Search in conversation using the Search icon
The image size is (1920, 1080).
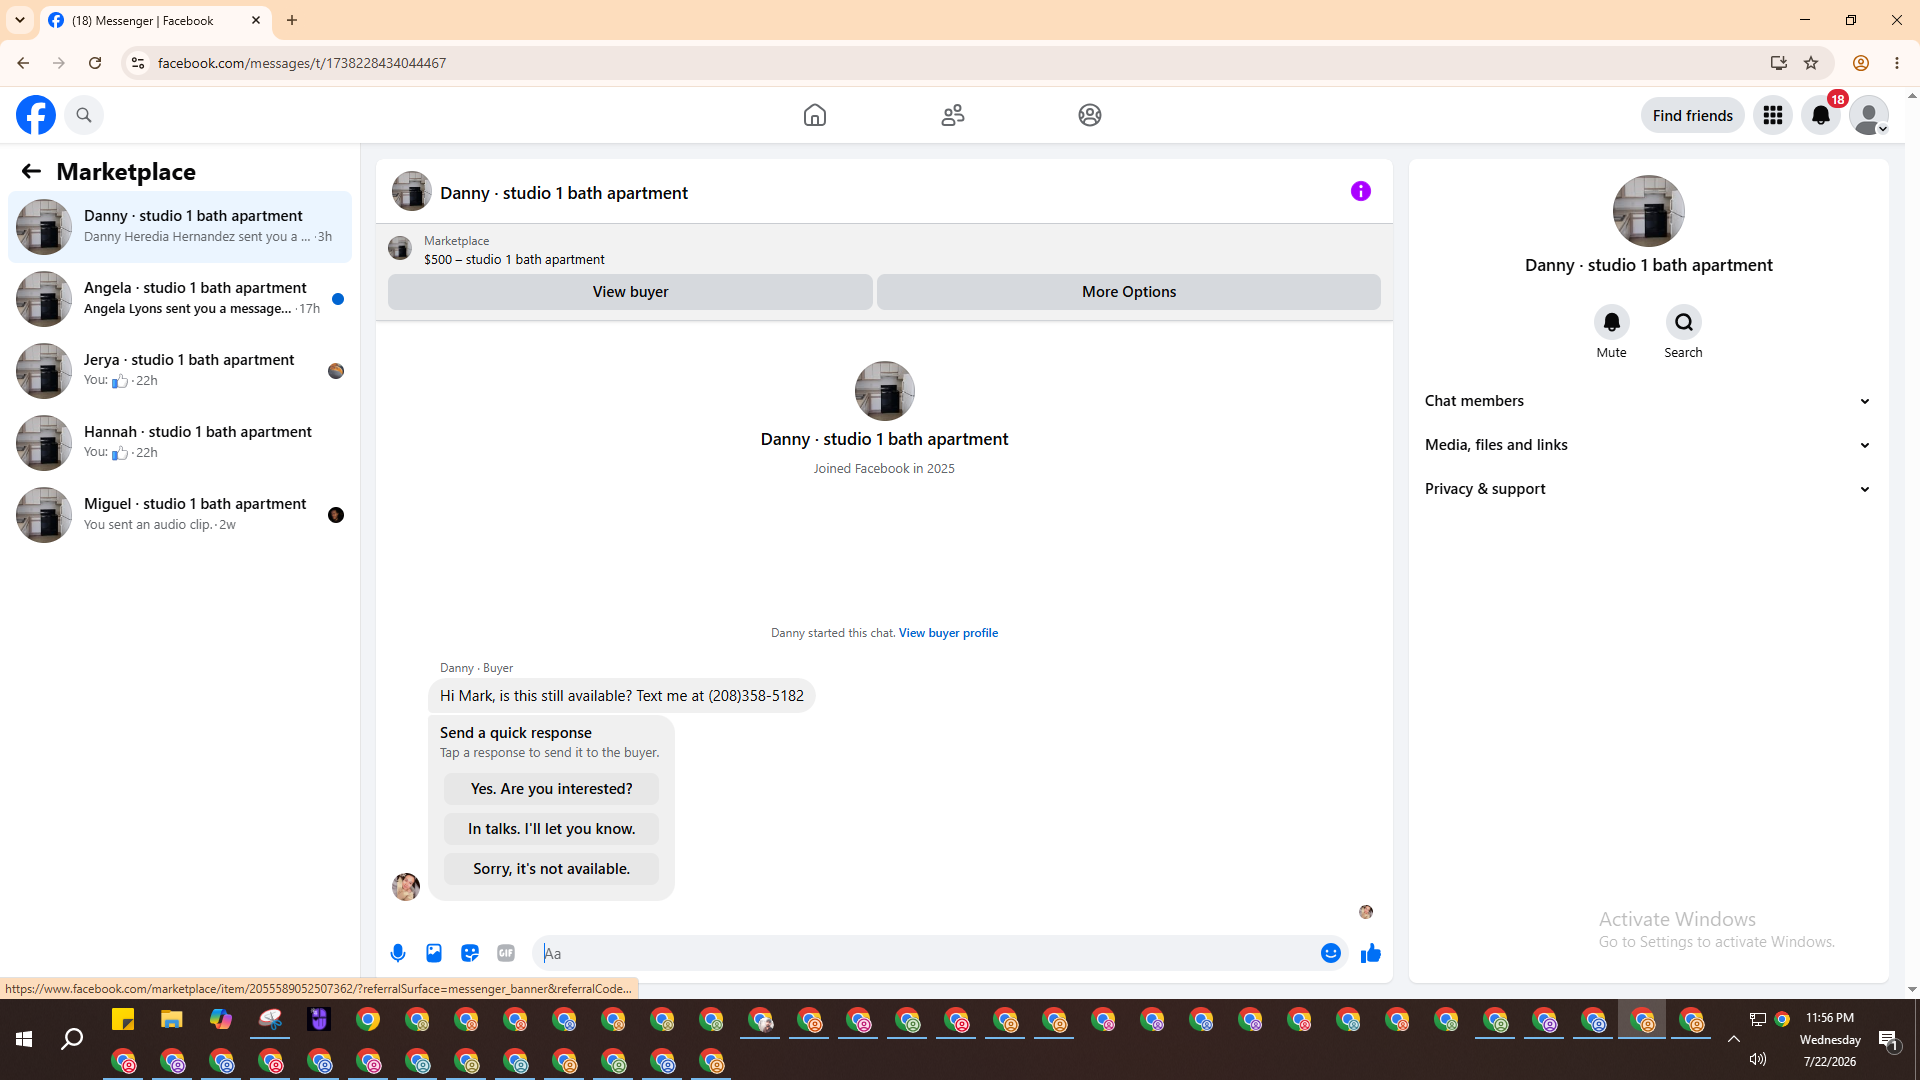[x=1684, y=322]
